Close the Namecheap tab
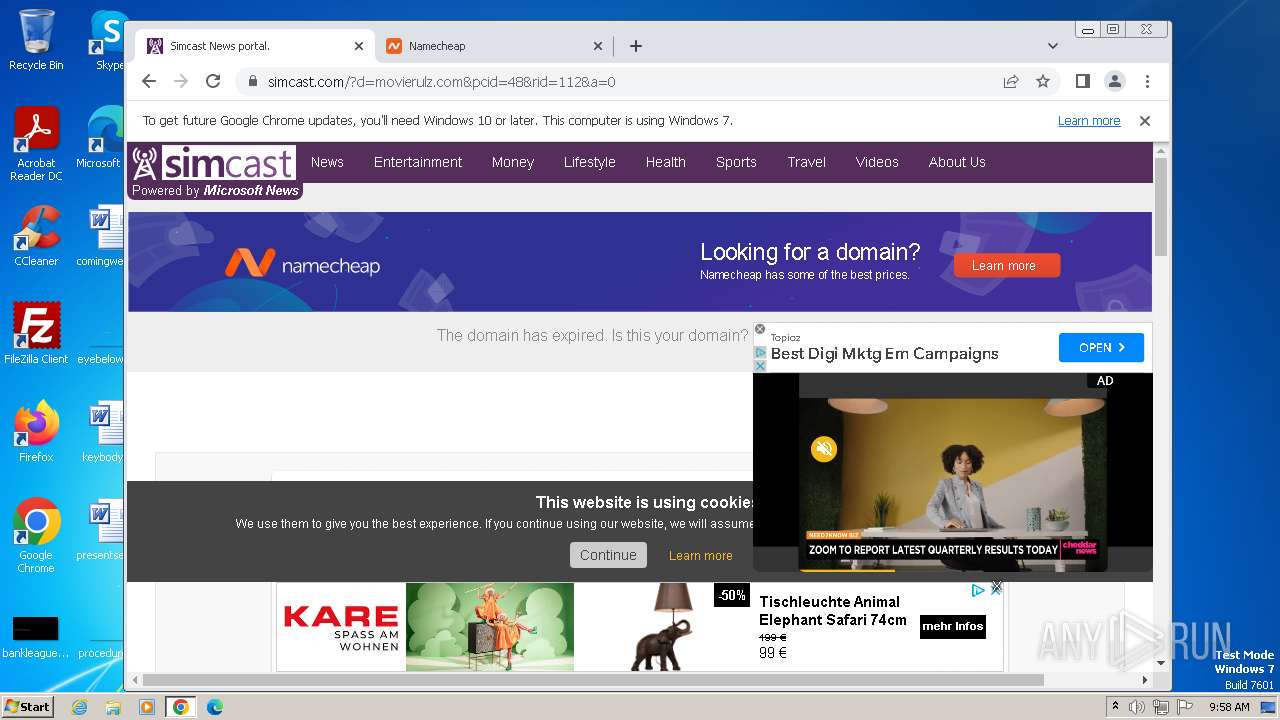Image resolution: width=1280 pixels, height=720 pixels. tap(598, 46)
